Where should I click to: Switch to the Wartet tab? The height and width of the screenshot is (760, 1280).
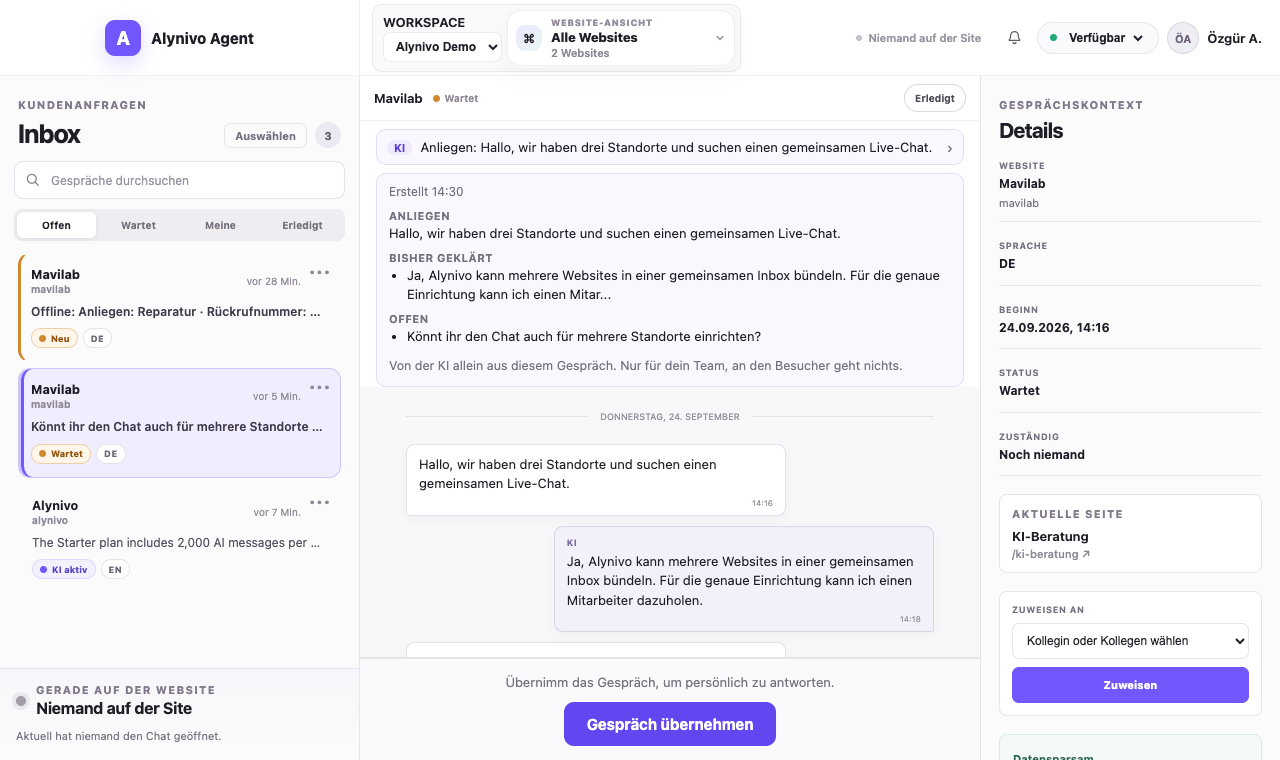click(x=138, y=225)
